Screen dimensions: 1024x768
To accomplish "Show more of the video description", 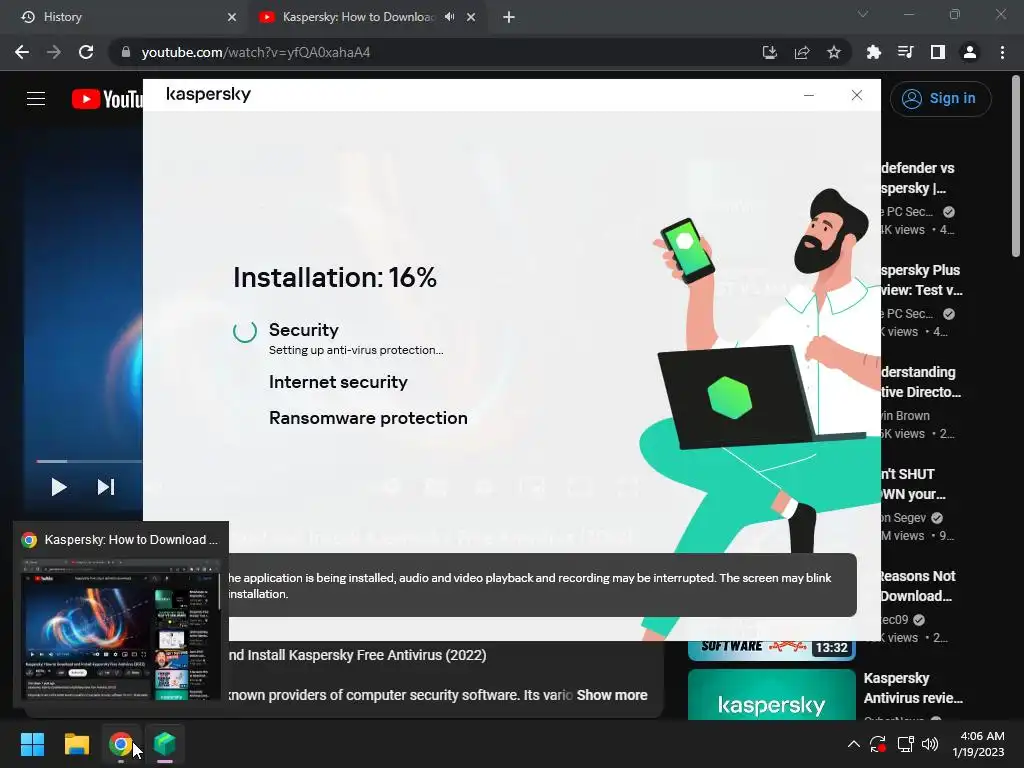I will [612, 696].
